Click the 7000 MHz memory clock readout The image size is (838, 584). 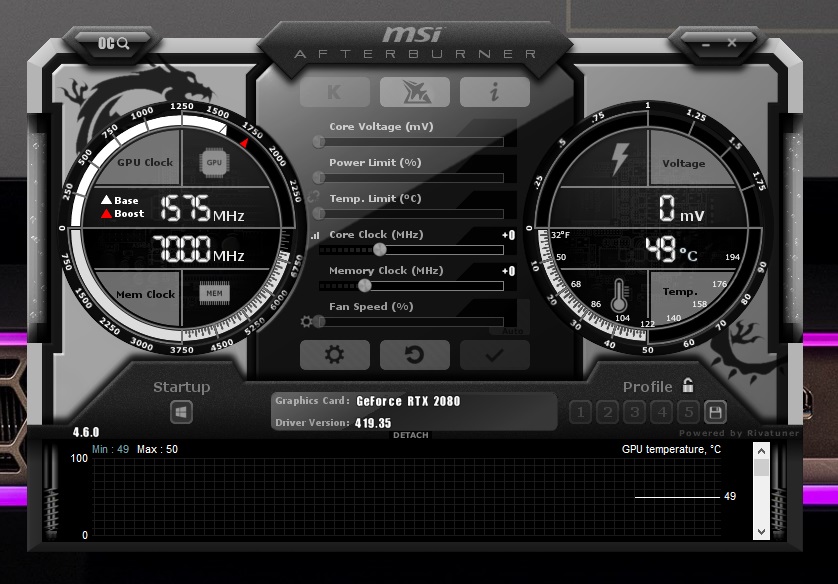click(198, 249)
